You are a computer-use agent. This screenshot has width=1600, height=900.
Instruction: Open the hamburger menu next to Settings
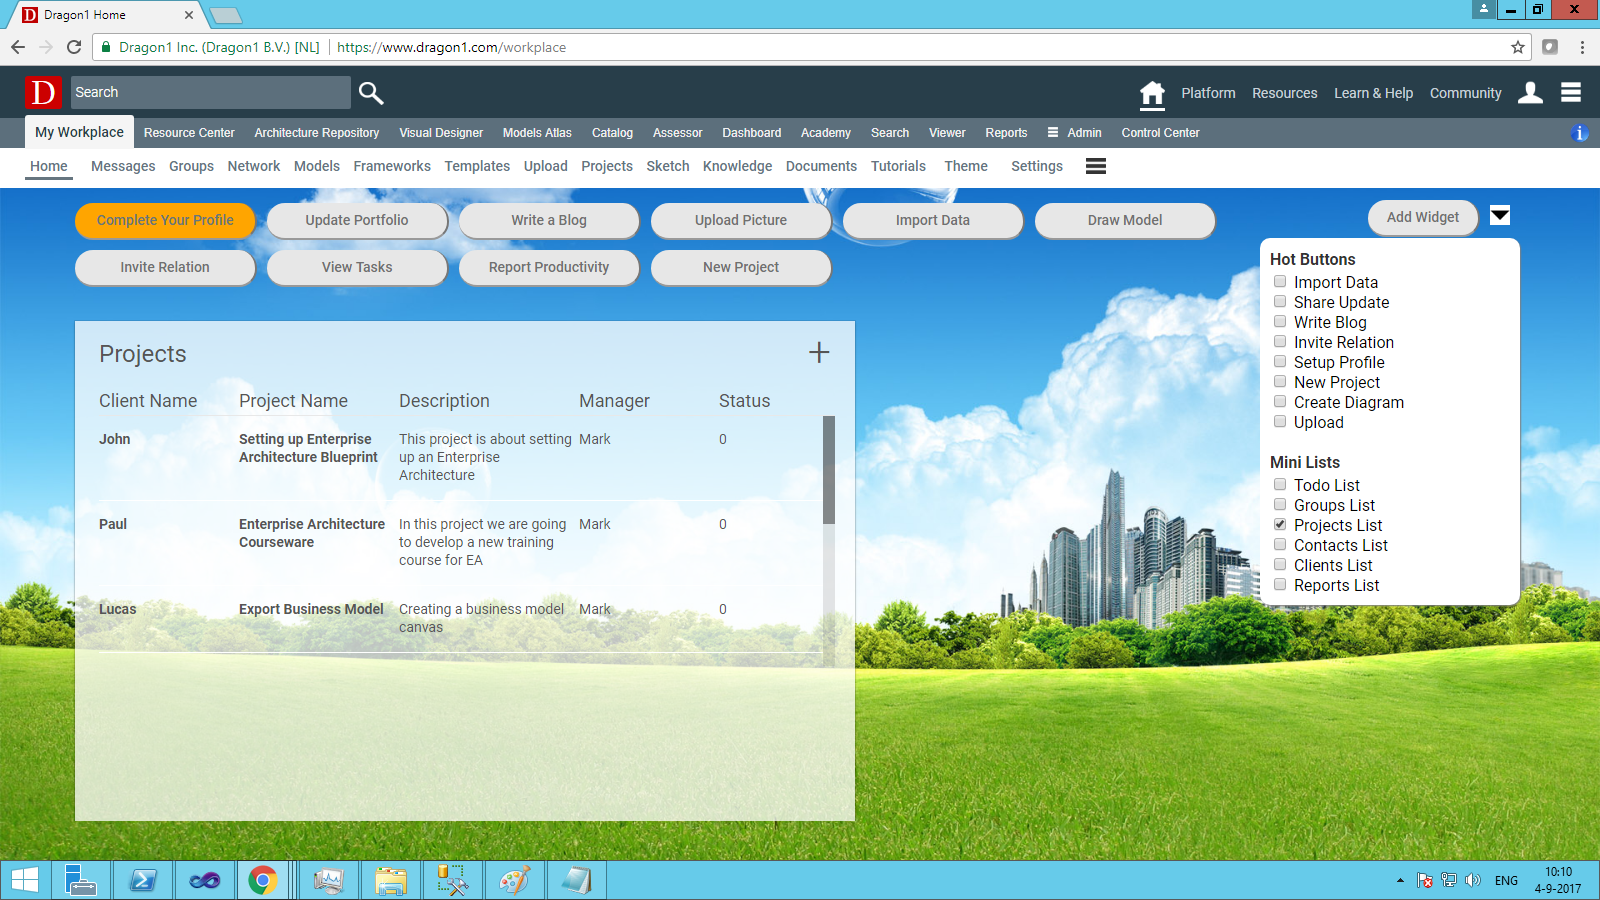1096,166
